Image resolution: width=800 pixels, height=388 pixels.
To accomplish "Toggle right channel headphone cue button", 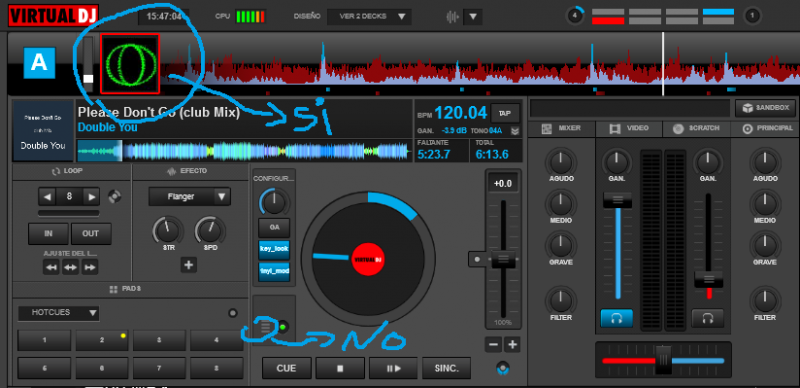I will coord(708,319).
